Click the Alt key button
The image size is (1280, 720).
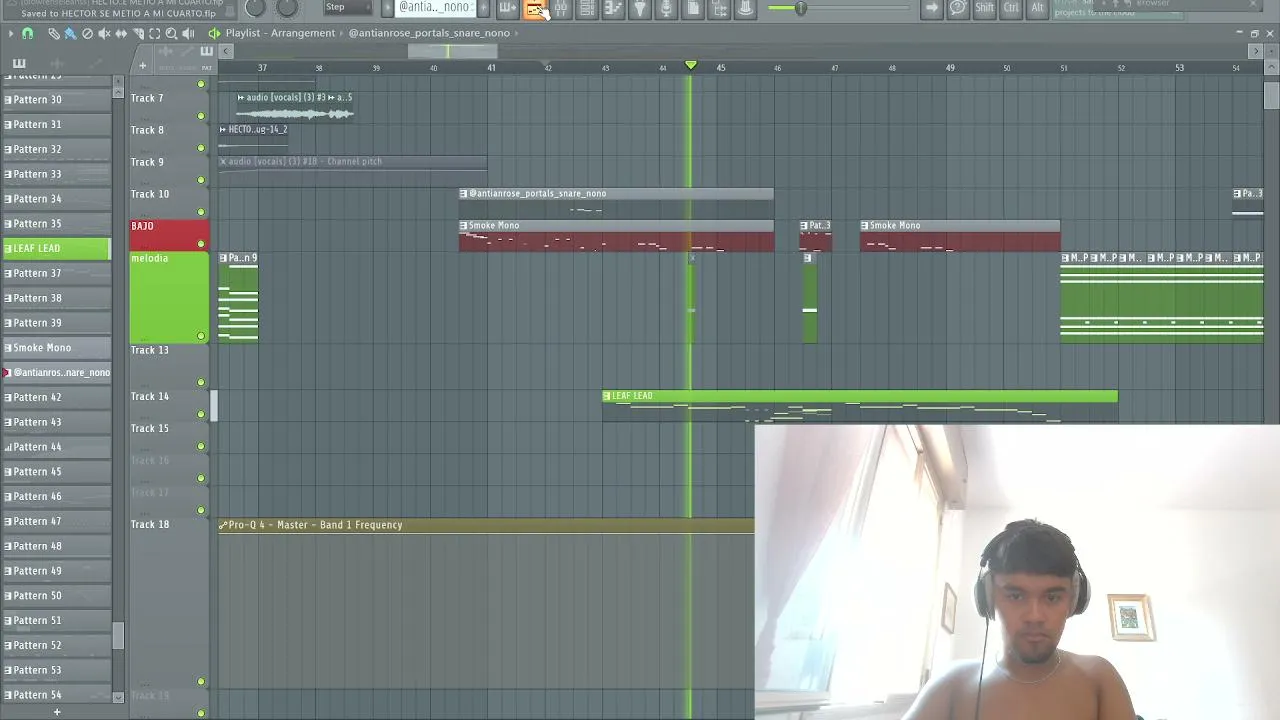(1037, 8)
